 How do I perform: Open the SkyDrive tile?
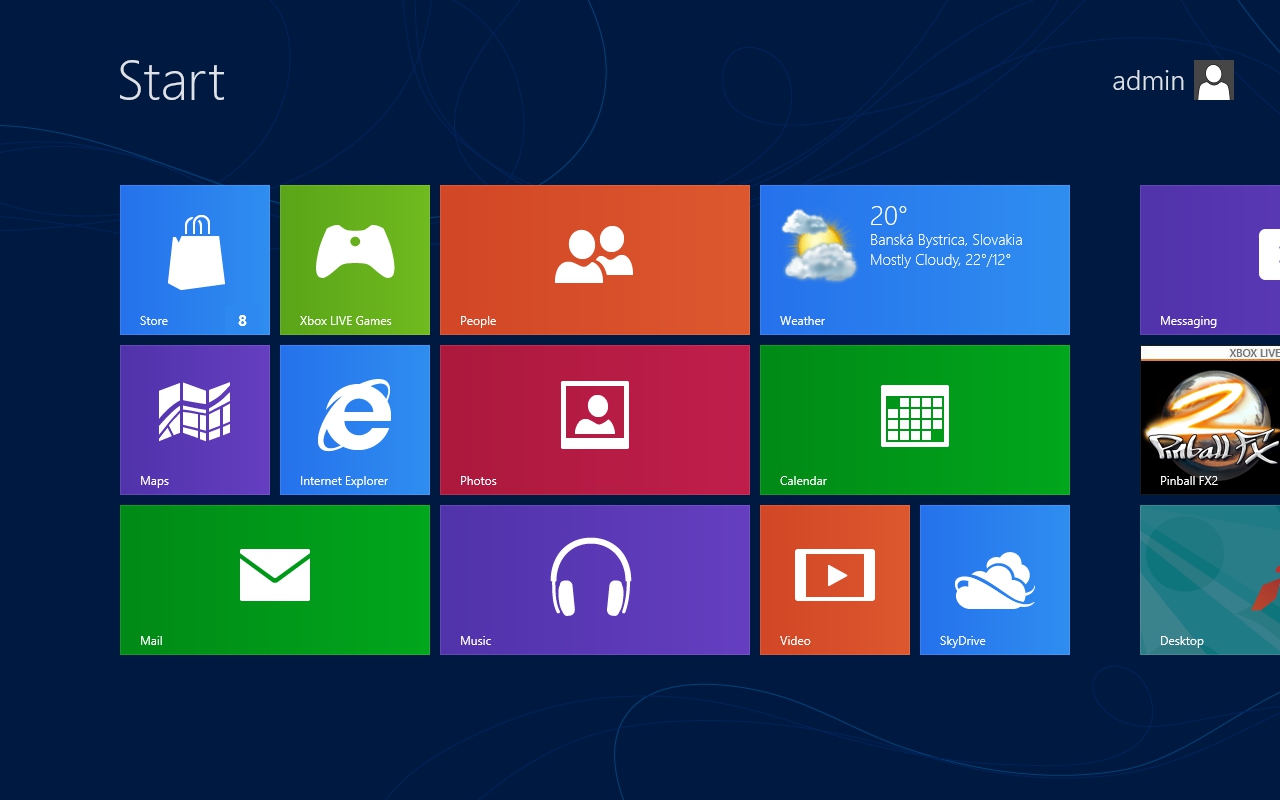tap(995, 580)
